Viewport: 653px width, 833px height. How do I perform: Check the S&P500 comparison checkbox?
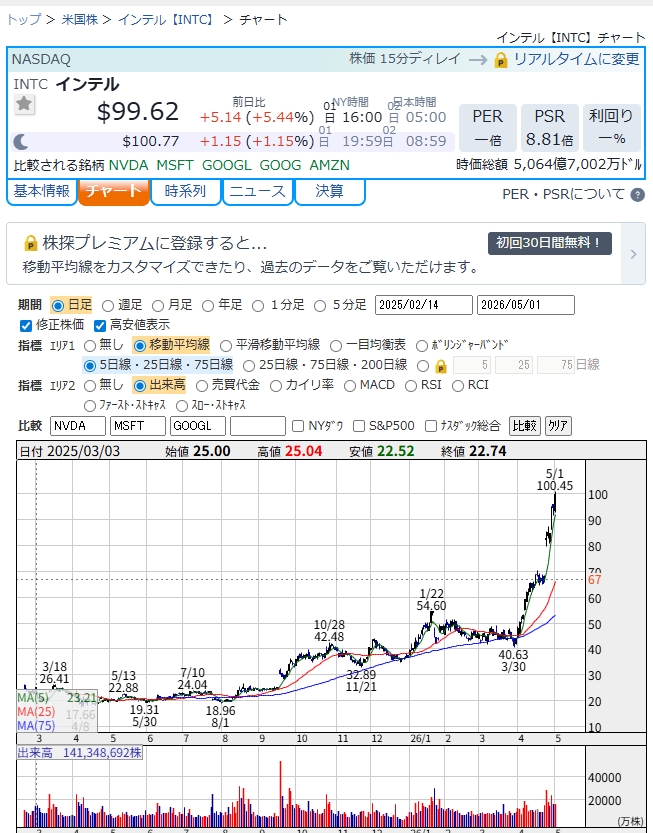tap(359, 426)
